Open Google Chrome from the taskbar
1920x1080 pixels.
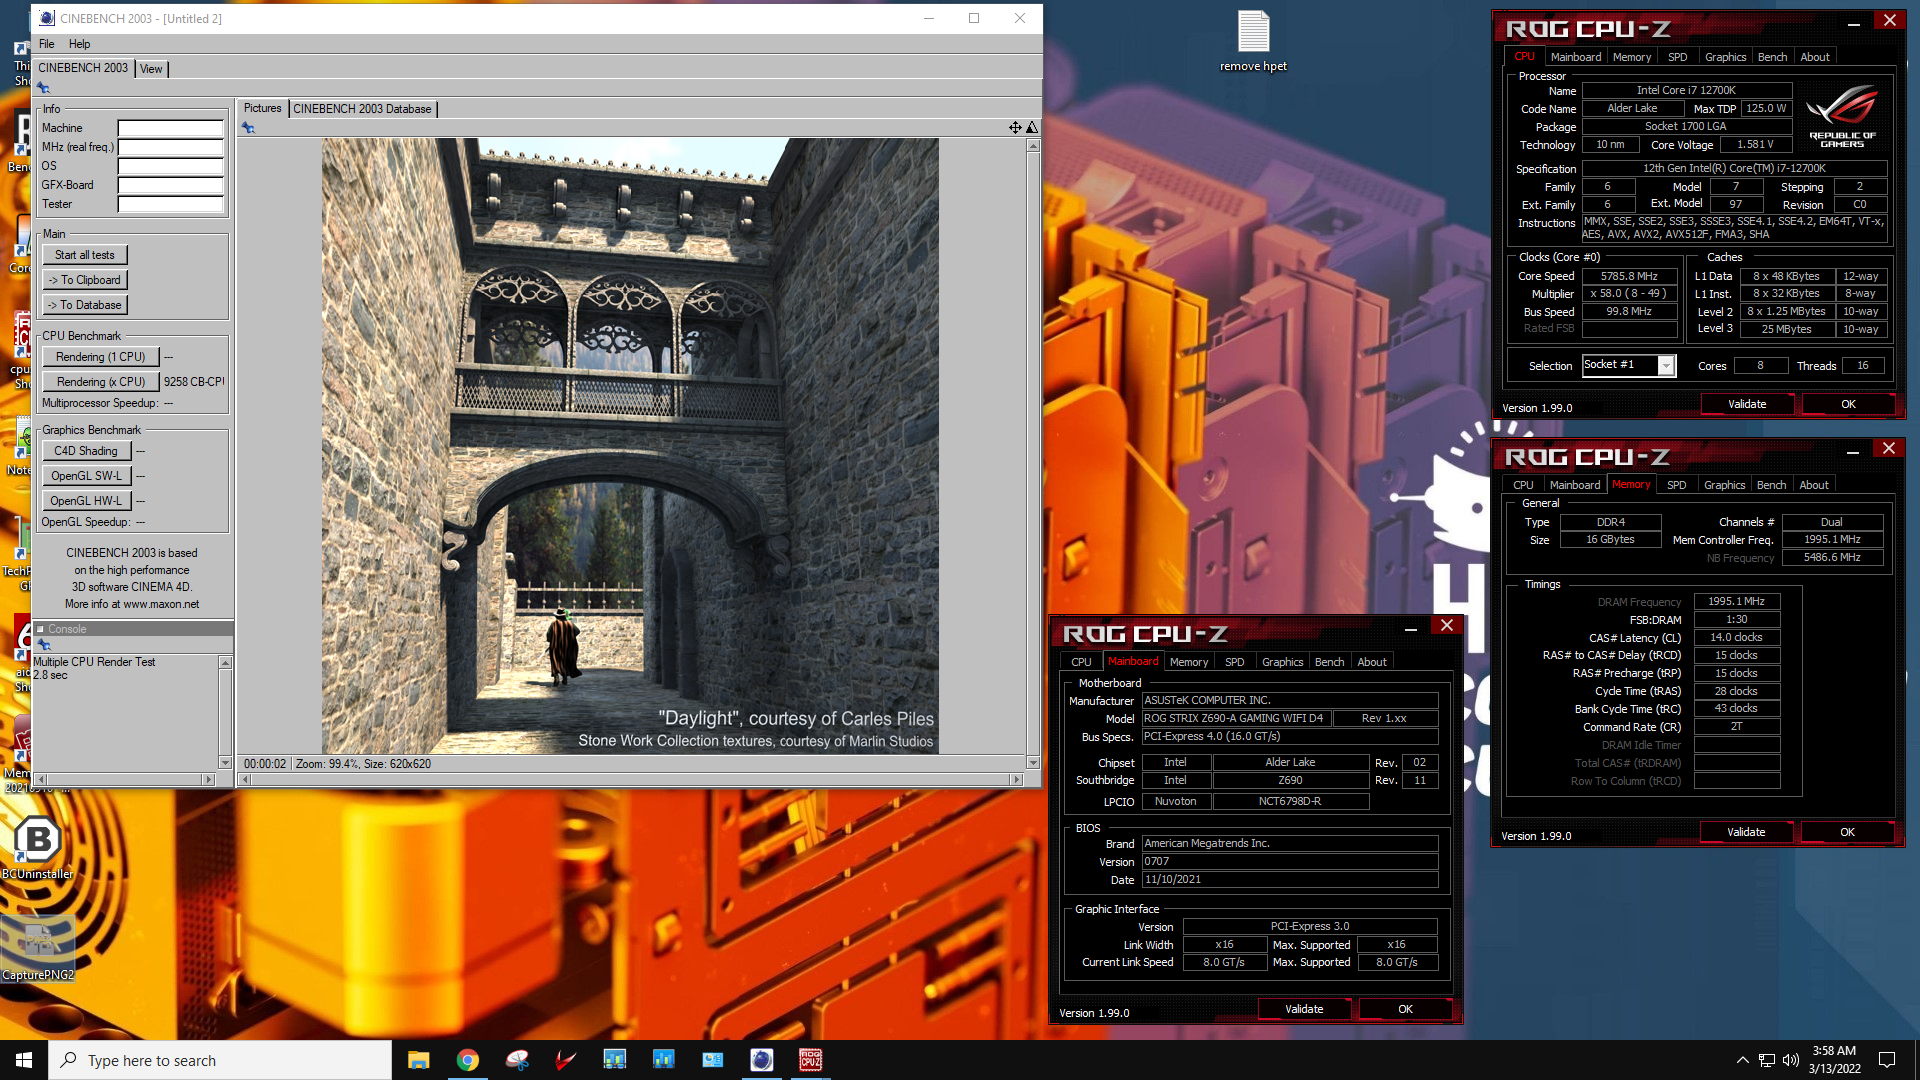click(467, 1060)
